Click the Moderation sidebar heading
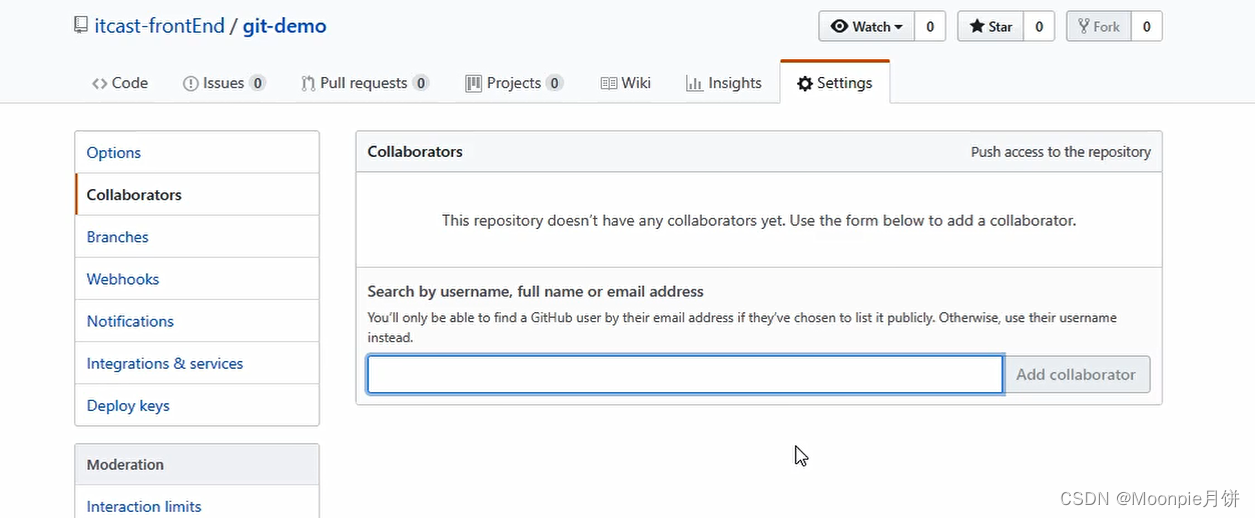The image size is (1255, 518). tap(125, 464)
